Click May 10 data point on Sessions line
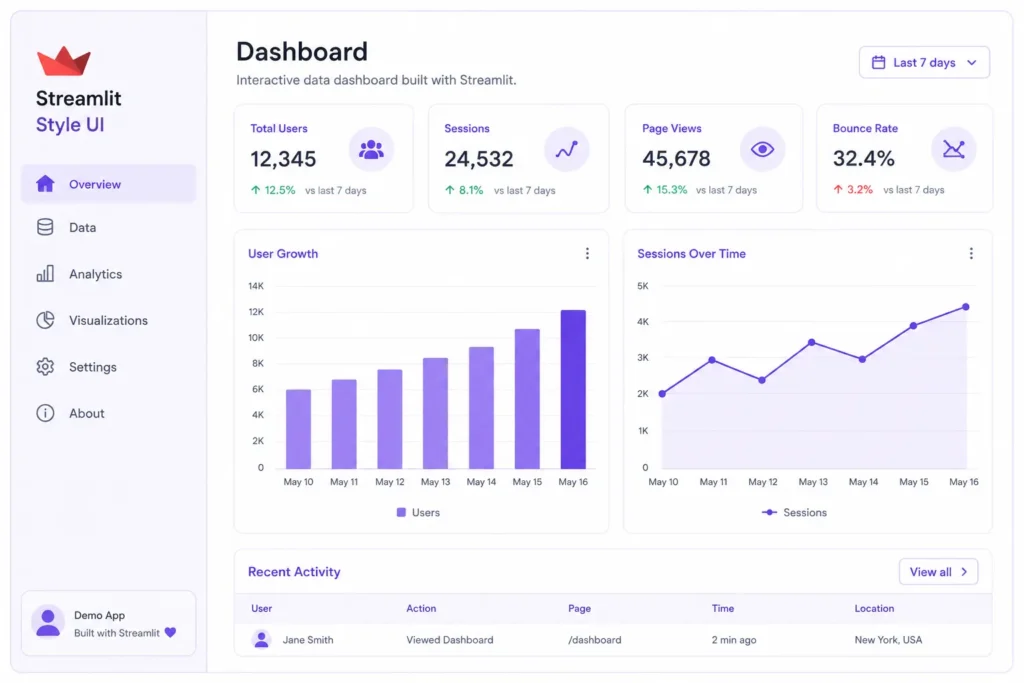 662,394
